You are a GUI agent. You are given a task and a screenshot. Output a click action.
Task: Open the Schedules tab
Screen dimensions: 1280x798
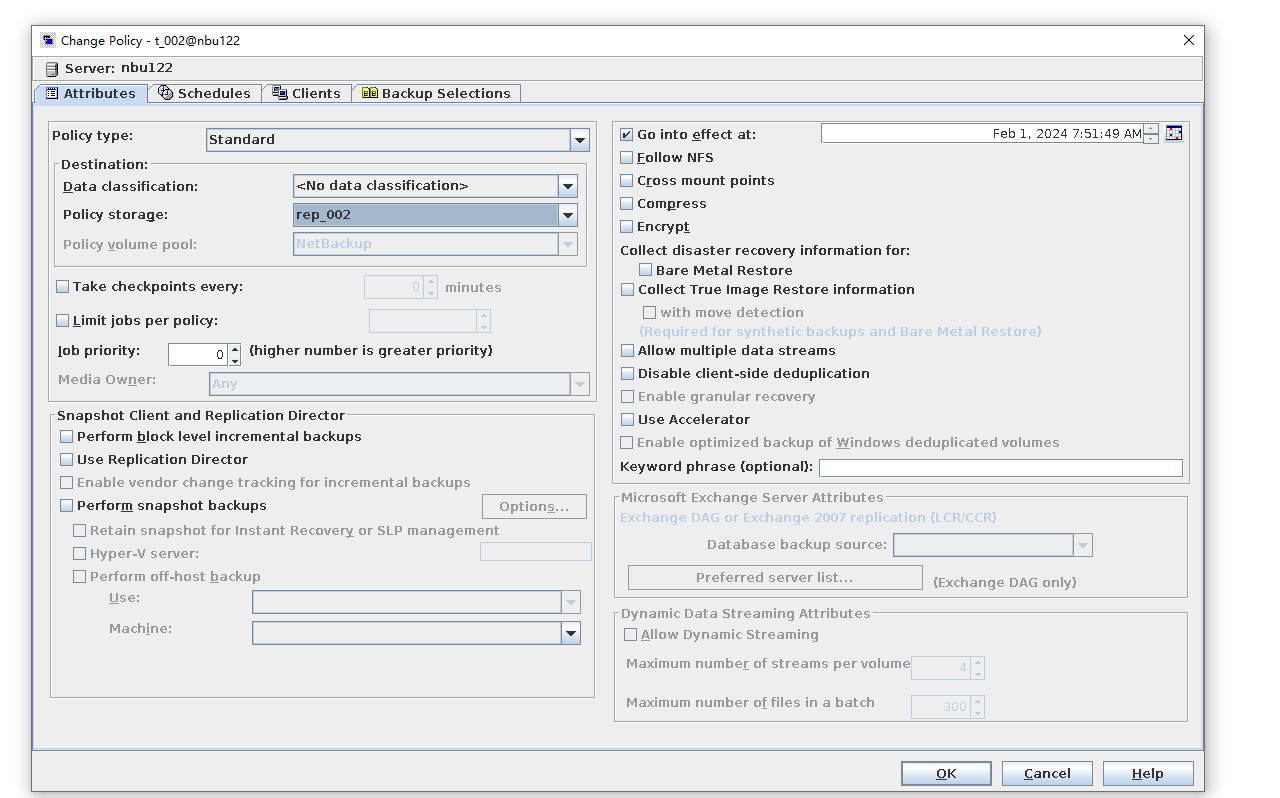[x=205, y=93]
